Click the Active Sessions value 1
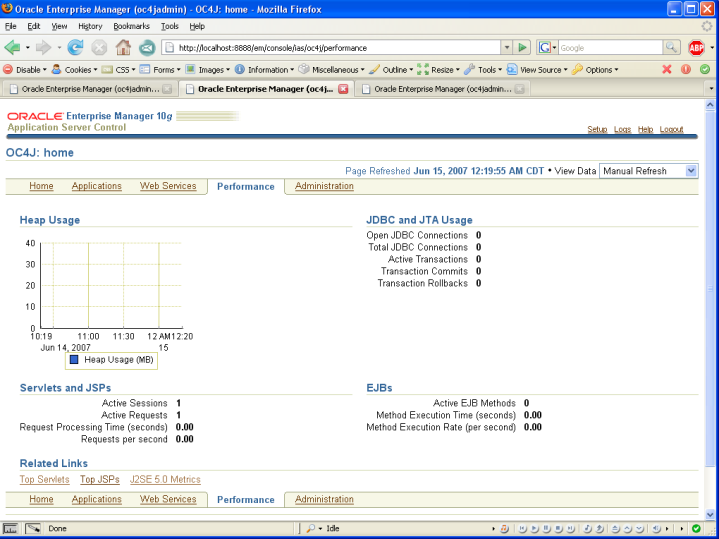719x539 pixels. click(x=178, y=403)
